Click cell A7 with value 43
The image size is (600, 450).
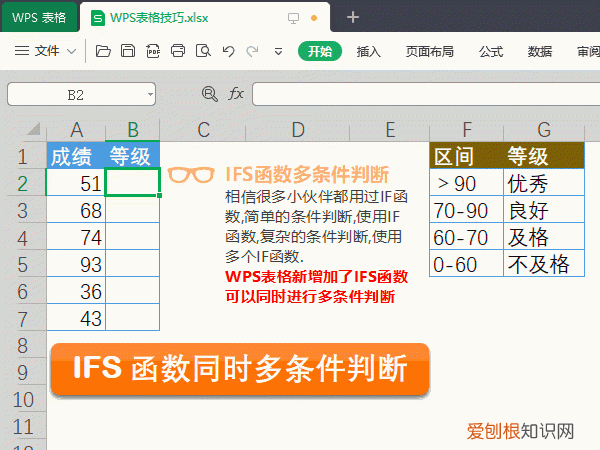pyautogui.click(x=76, y=318)
